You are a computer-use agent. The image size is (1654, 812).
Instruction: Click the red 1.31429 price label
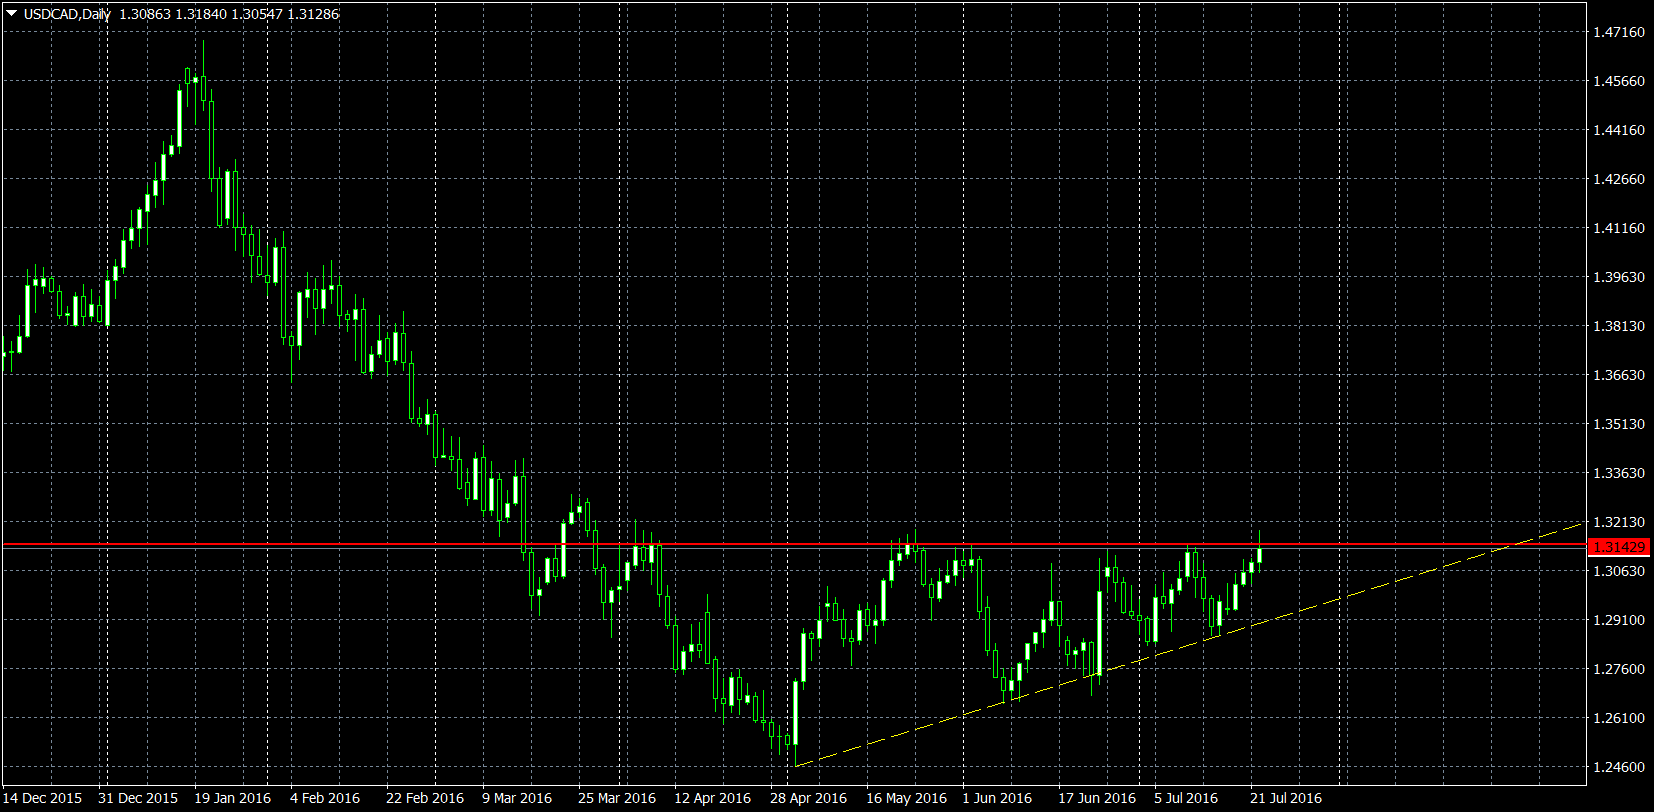tap(1618, 546)
